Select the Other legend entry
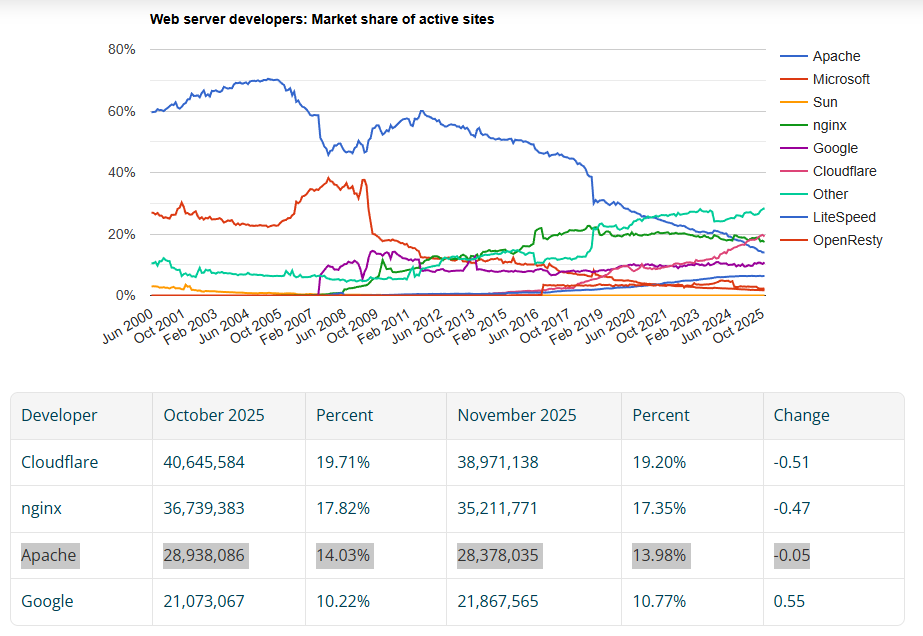The height and width of the screenshot is (636, 923). coord(830,195)
